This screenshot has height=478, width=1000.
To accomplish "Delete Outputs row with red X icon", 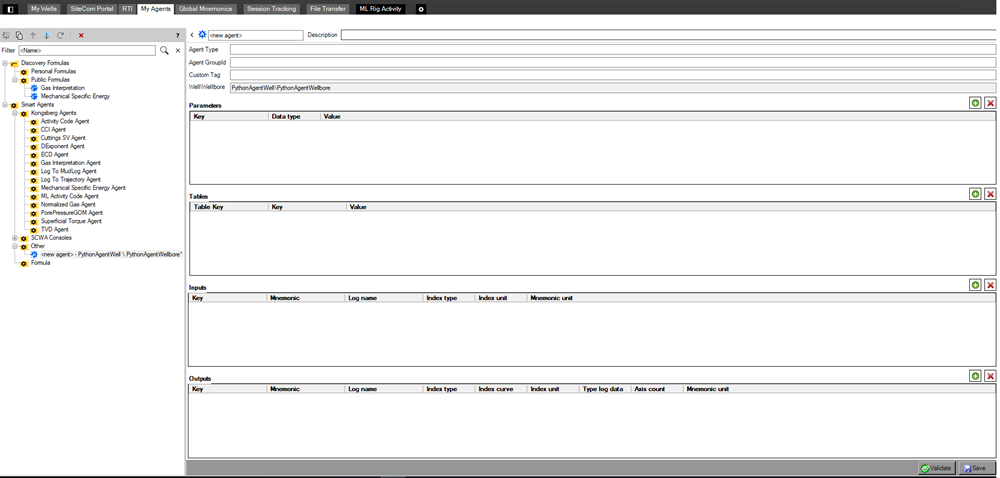I will pos(990,376).
